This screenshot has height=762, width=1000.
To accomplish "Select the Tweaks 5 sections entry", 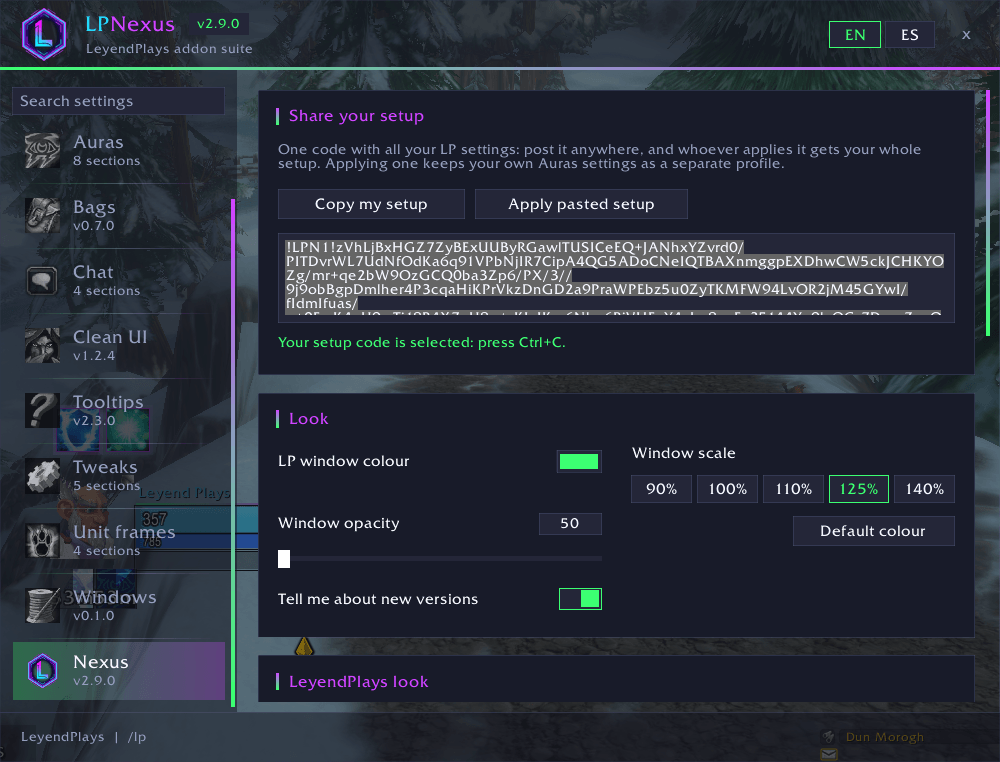I will coord(119,476).
